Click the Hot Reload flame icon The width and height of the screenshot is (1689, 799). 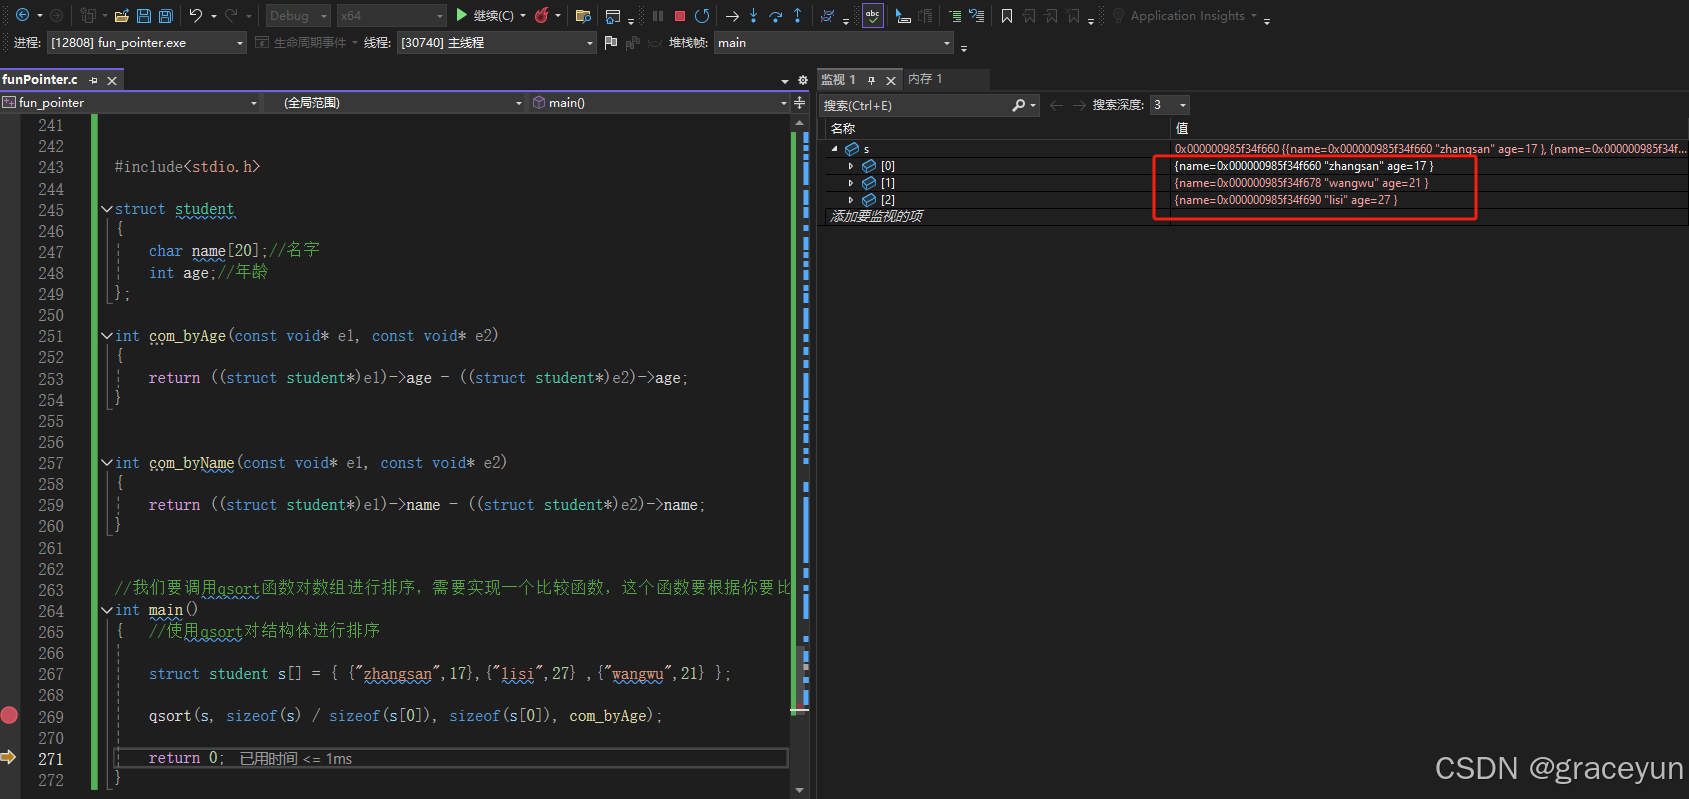click(542, 15)
